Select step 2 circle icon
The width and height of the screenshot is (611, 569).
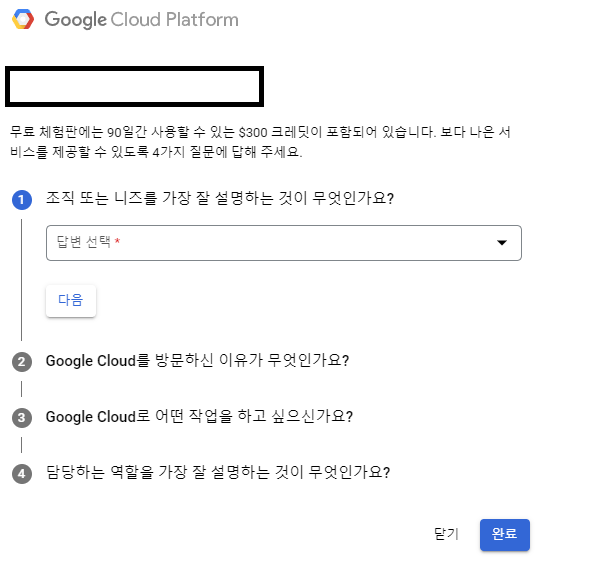coord(22,362)
